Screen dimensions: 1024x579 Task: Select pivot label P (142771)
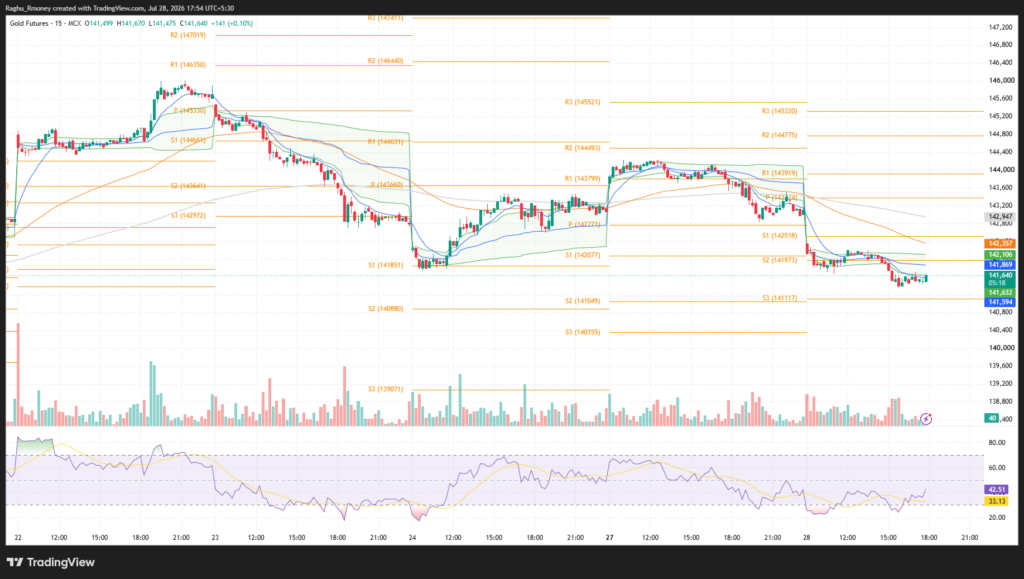tap(584, 225)
